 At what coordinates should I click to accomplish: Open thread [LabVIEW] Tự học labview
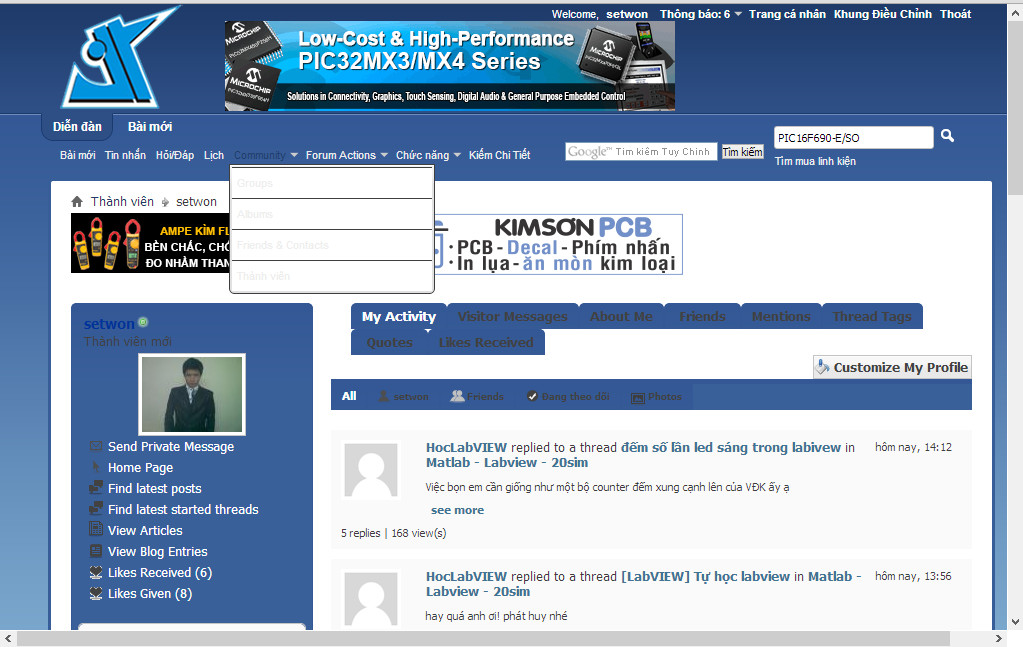coord(705,577)
